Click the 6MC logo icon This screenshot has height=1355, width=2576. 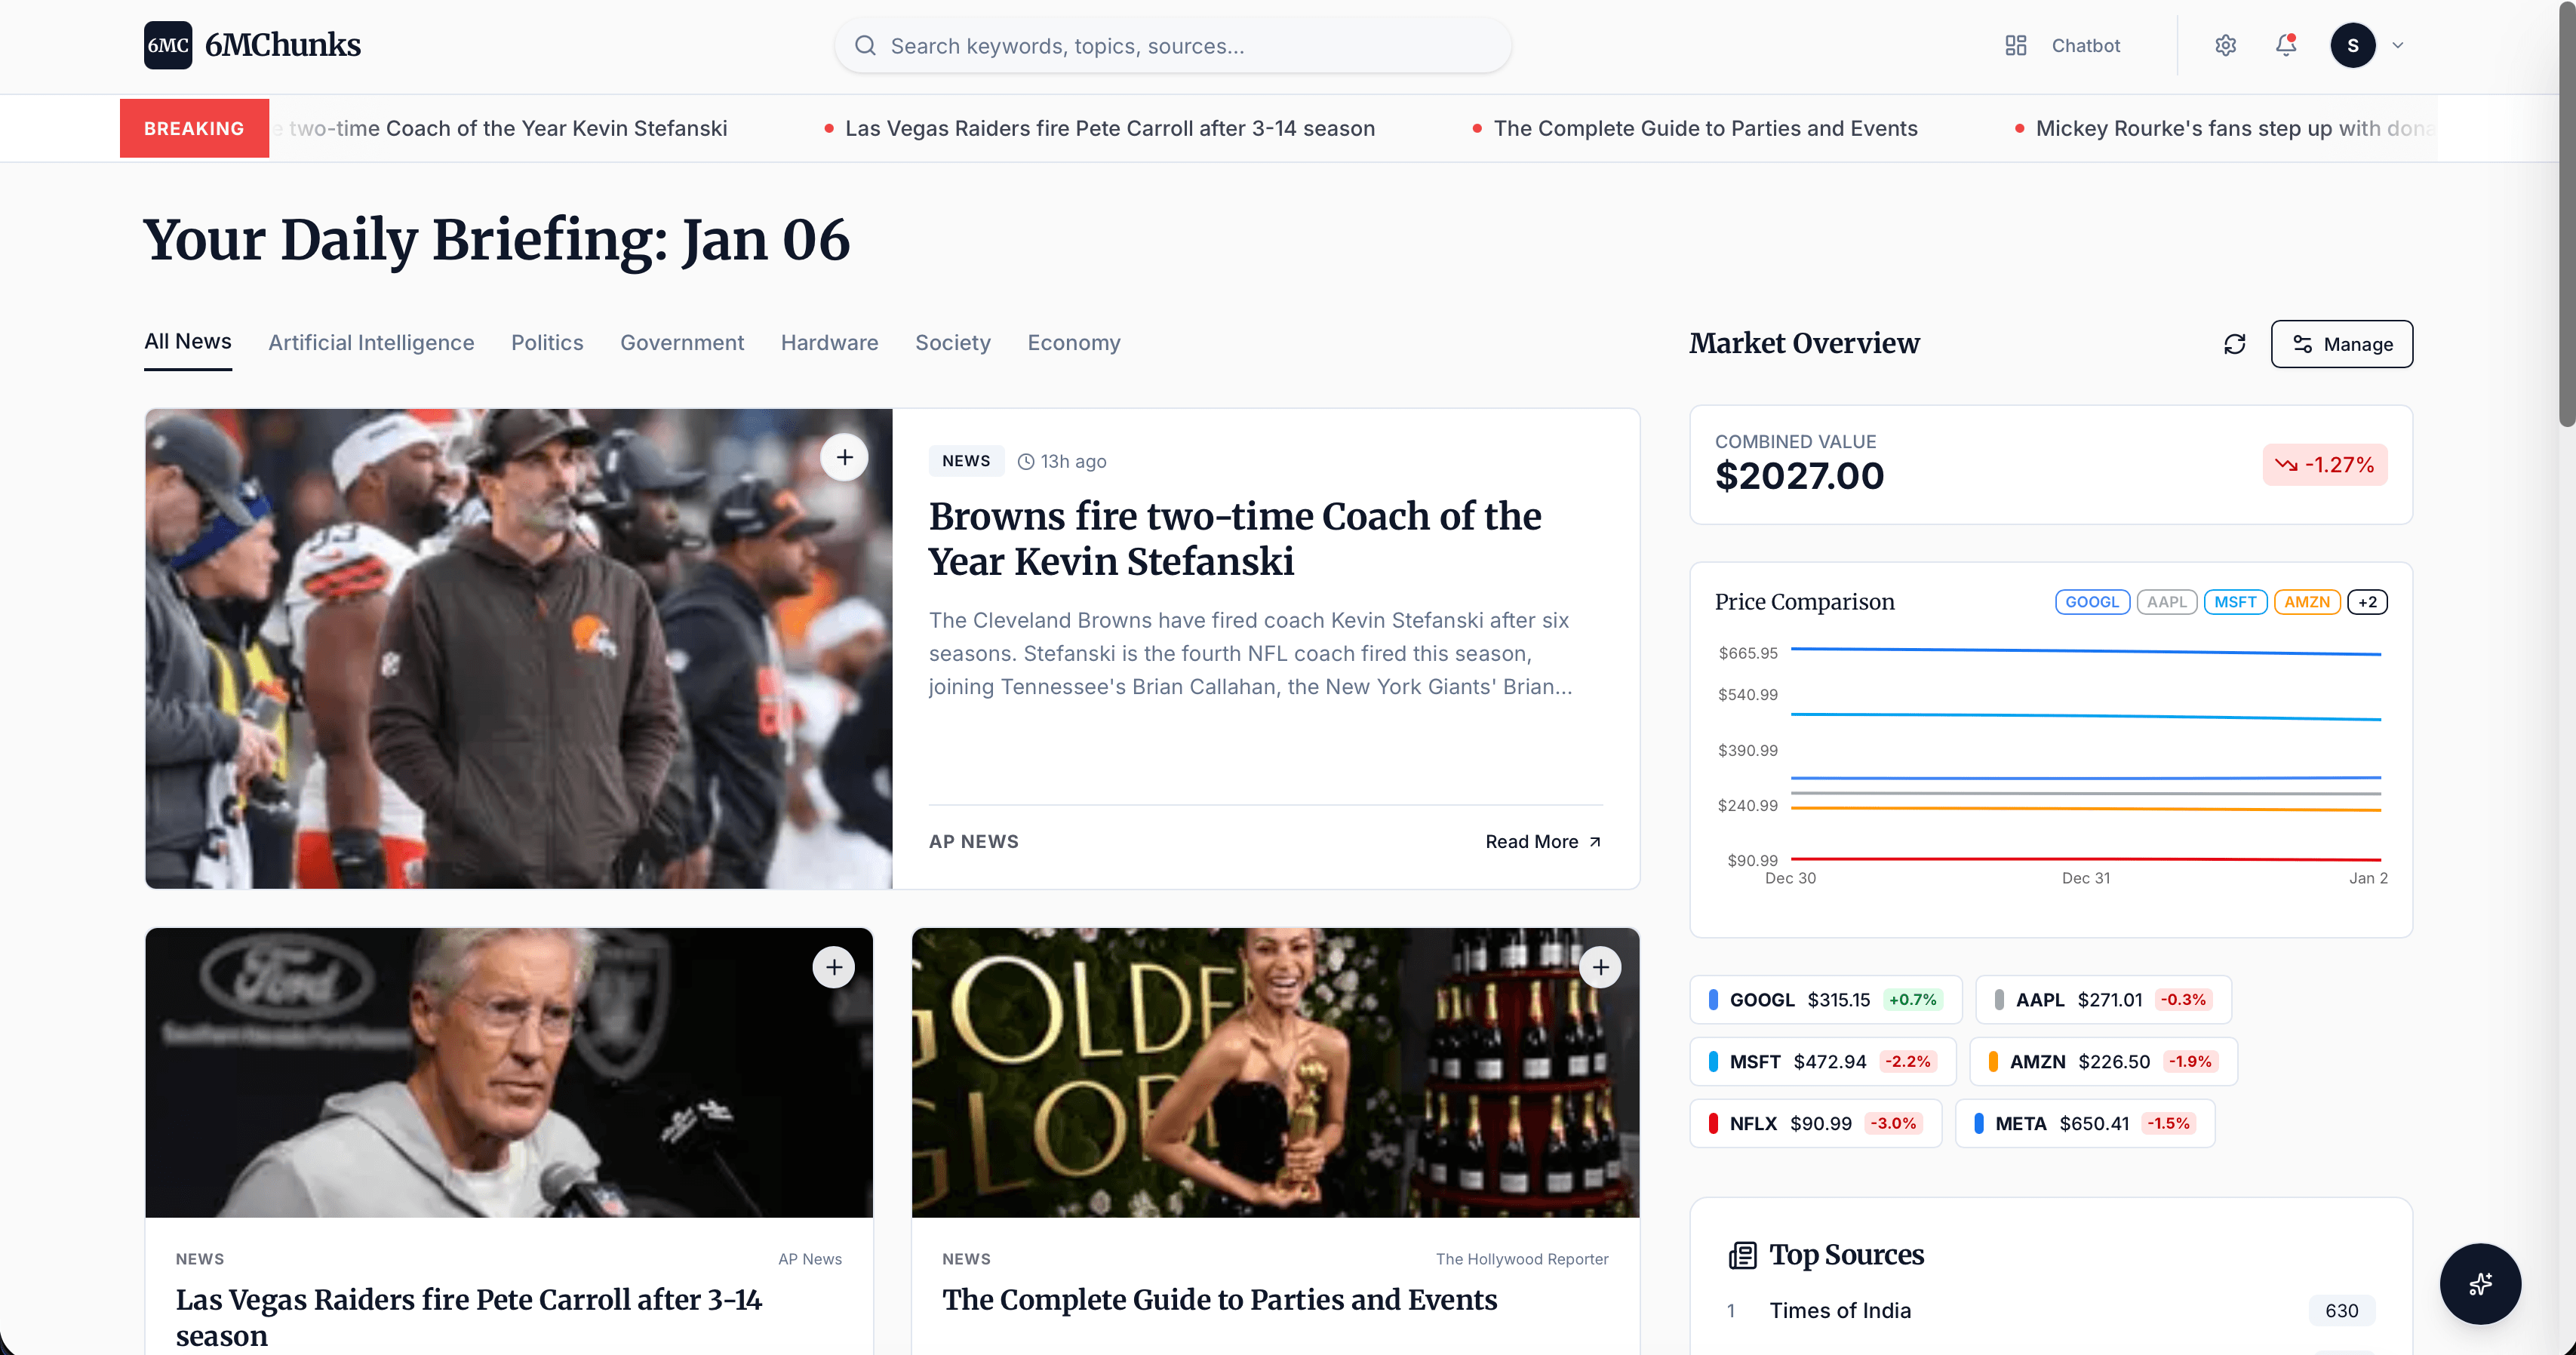168,45
